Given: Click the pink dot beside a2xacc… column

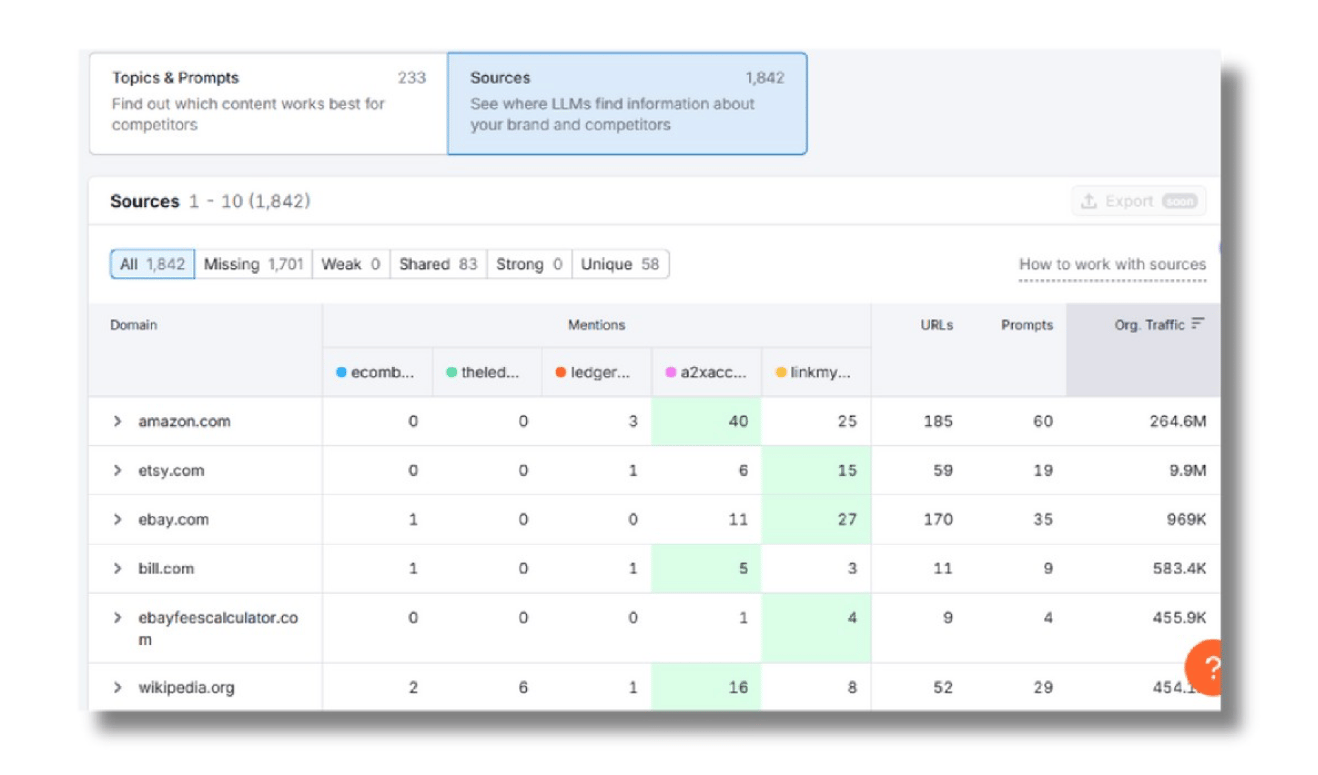Looking at the screenshot, I should tap(671, 373).
